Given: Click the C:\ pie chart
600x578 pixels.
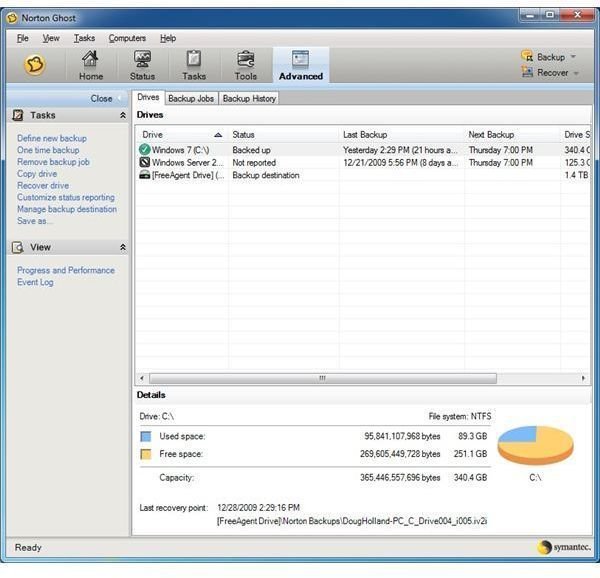Looking at the screenshot, I should (x=535, y=445).
